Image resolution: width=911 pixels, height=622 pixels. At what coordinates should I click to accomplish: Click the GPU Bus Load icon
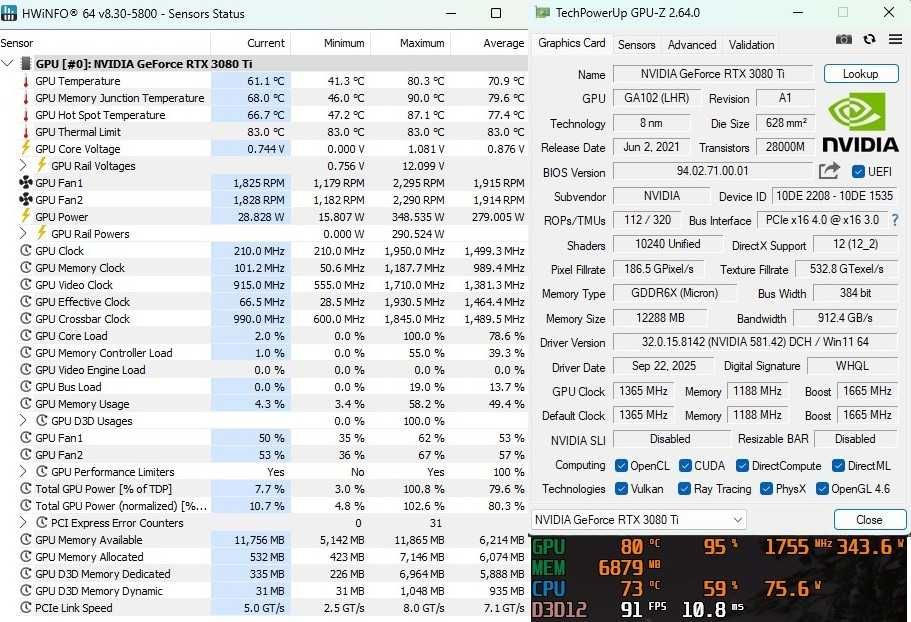(x=26, y=386)
